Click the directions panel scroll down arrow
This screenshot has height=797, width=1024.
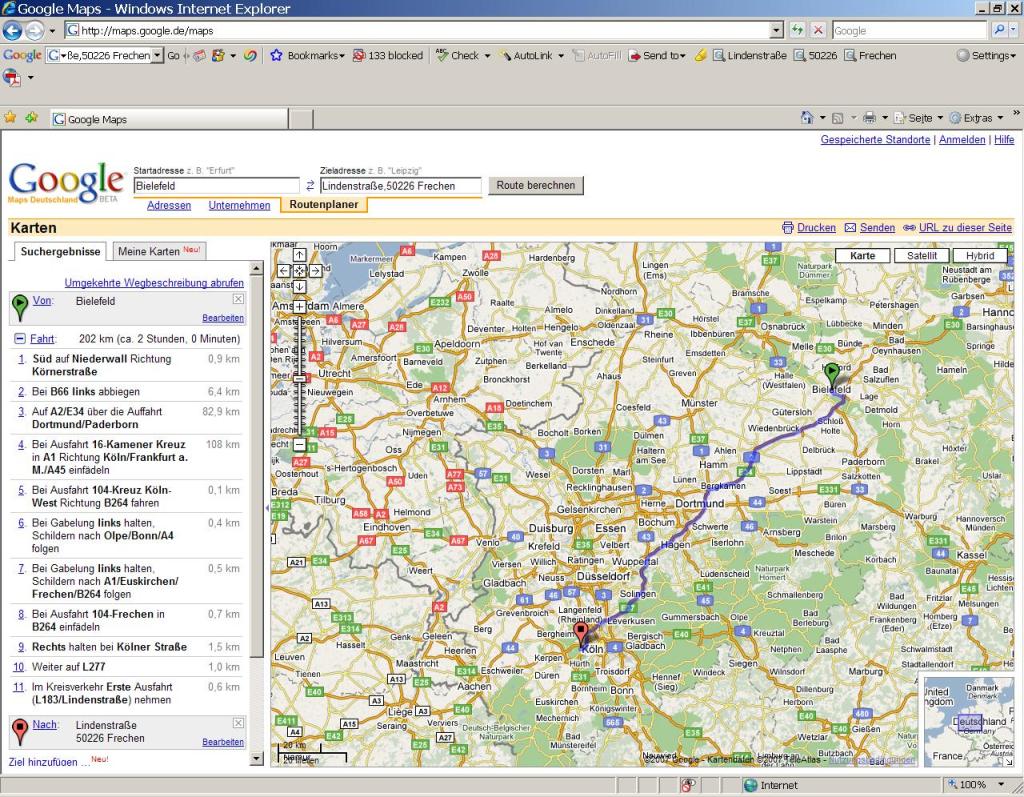pyautogui.click(x=257, y=758)
